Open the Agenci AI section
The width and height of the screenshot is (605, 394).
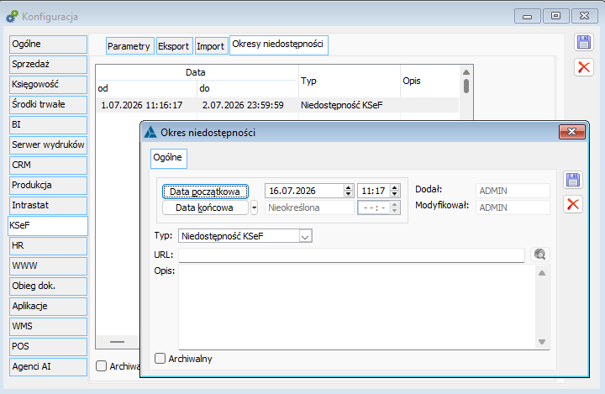48,367
